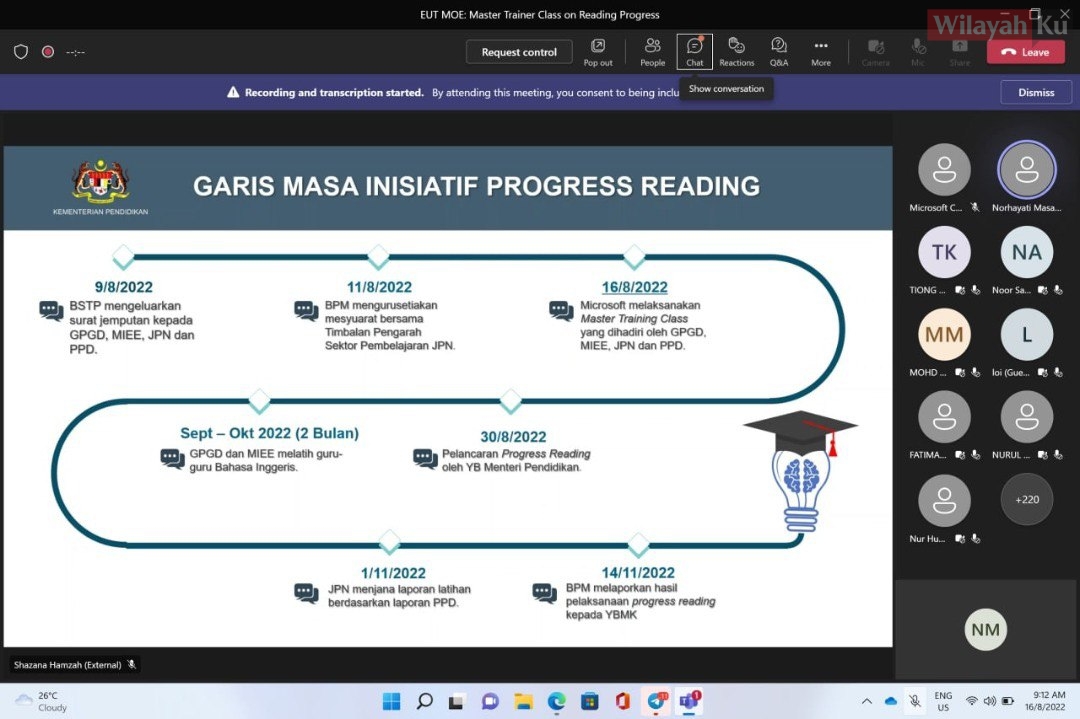Switch the ENG US input language
This screenshot has height=719, width=1080.
click(943, 701)
